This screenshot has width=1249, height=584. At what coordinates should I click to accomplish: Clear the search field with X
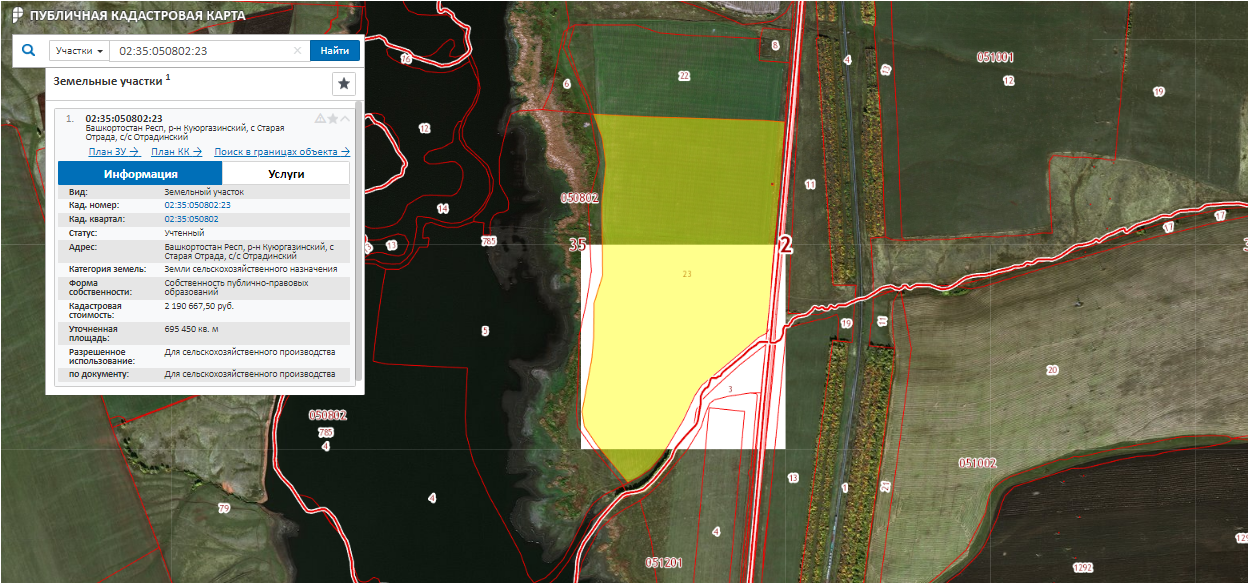click(x=297, y=51)
